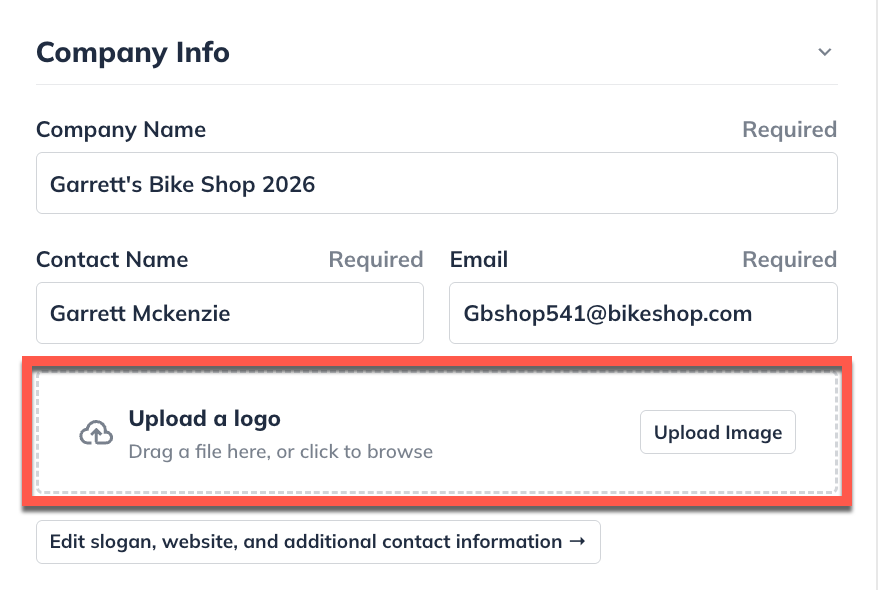Focus the Email input field
This screenshot has width=878, height=590.
click(x=642, y=313)
